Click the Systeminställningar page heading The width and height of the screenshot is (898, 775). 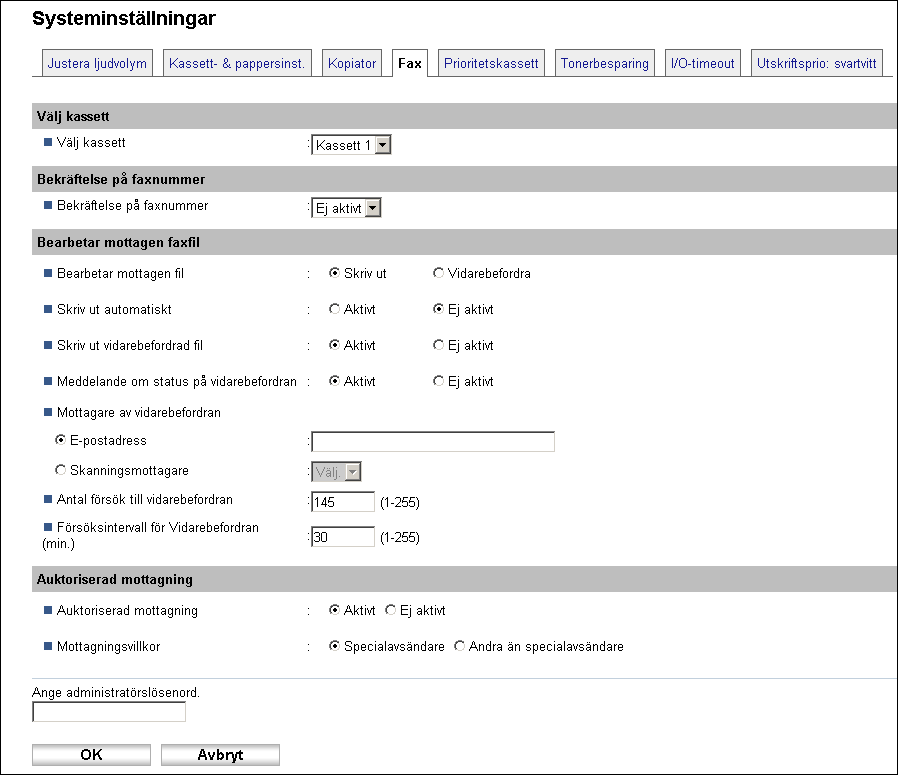click(x=124, y=18)
